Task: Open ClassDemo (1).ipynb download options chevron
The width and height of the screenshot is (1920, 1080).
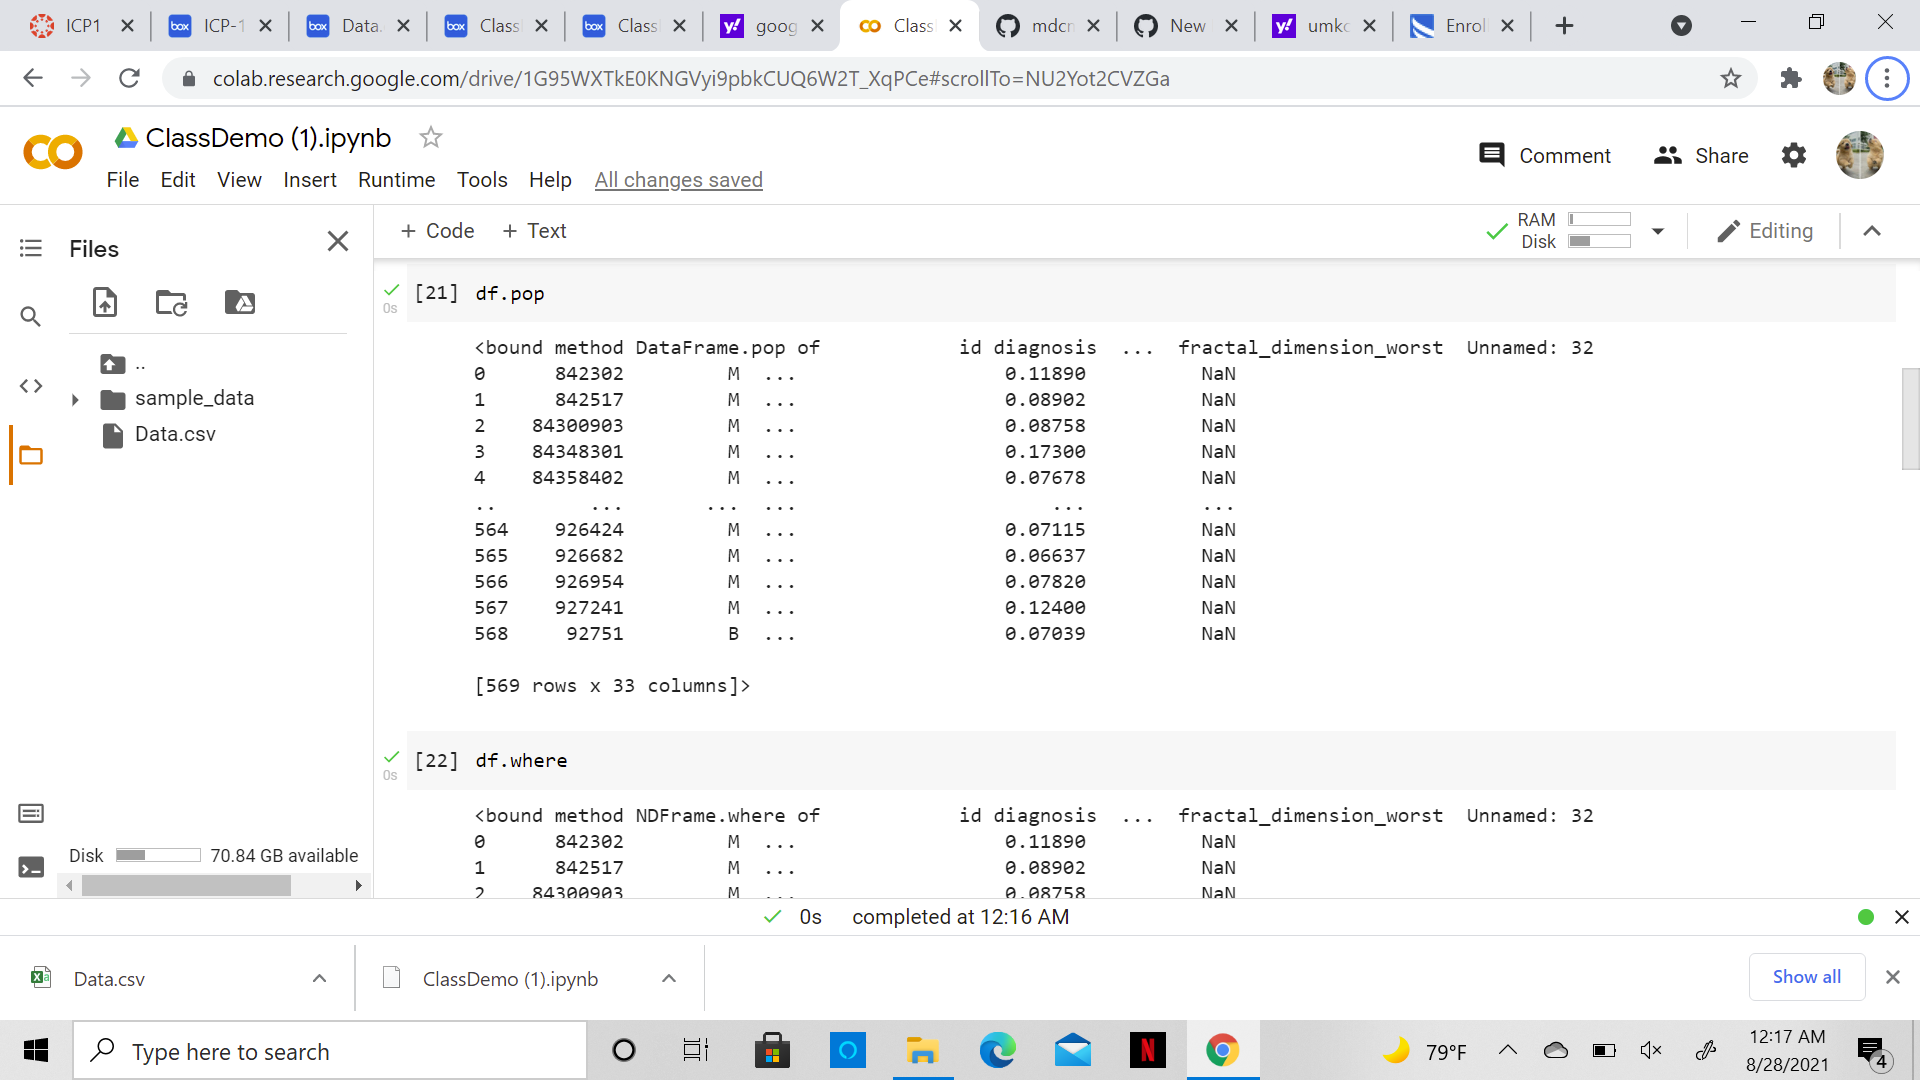Action: [669, 978]
